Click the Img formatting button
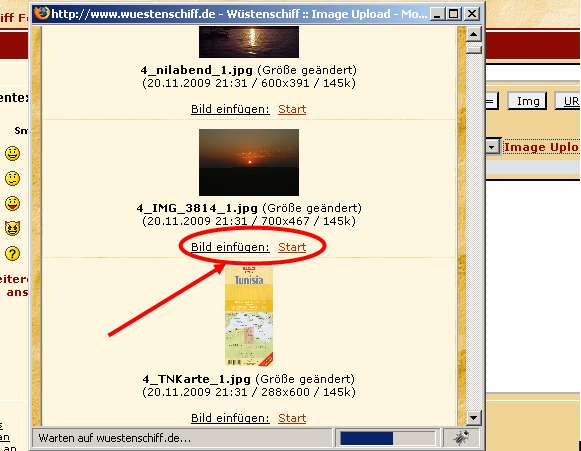 (x=528, y=101)
